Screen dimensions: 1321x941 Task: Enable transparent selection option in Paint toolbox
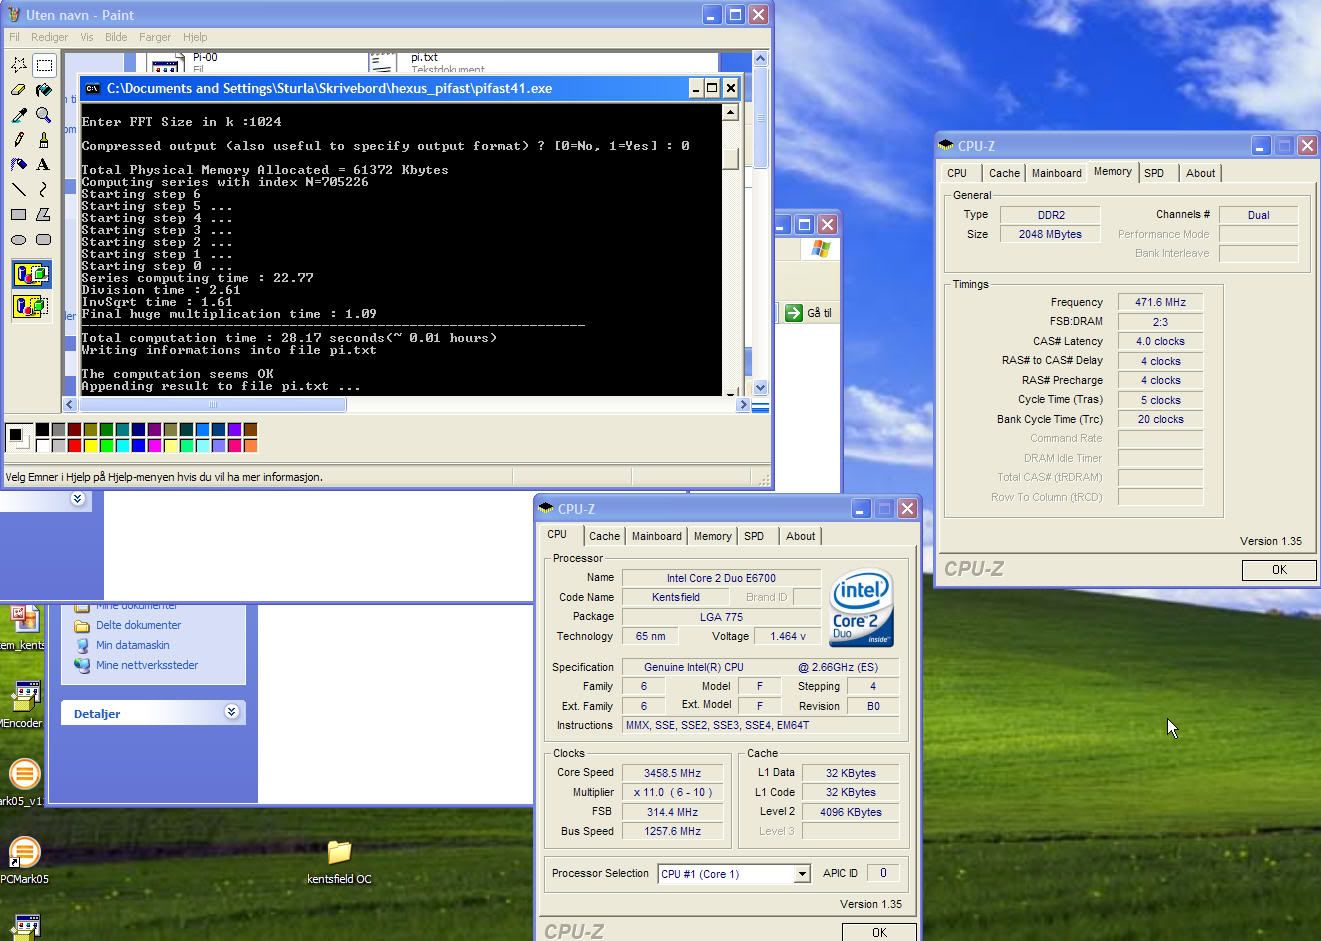point(31,306)
